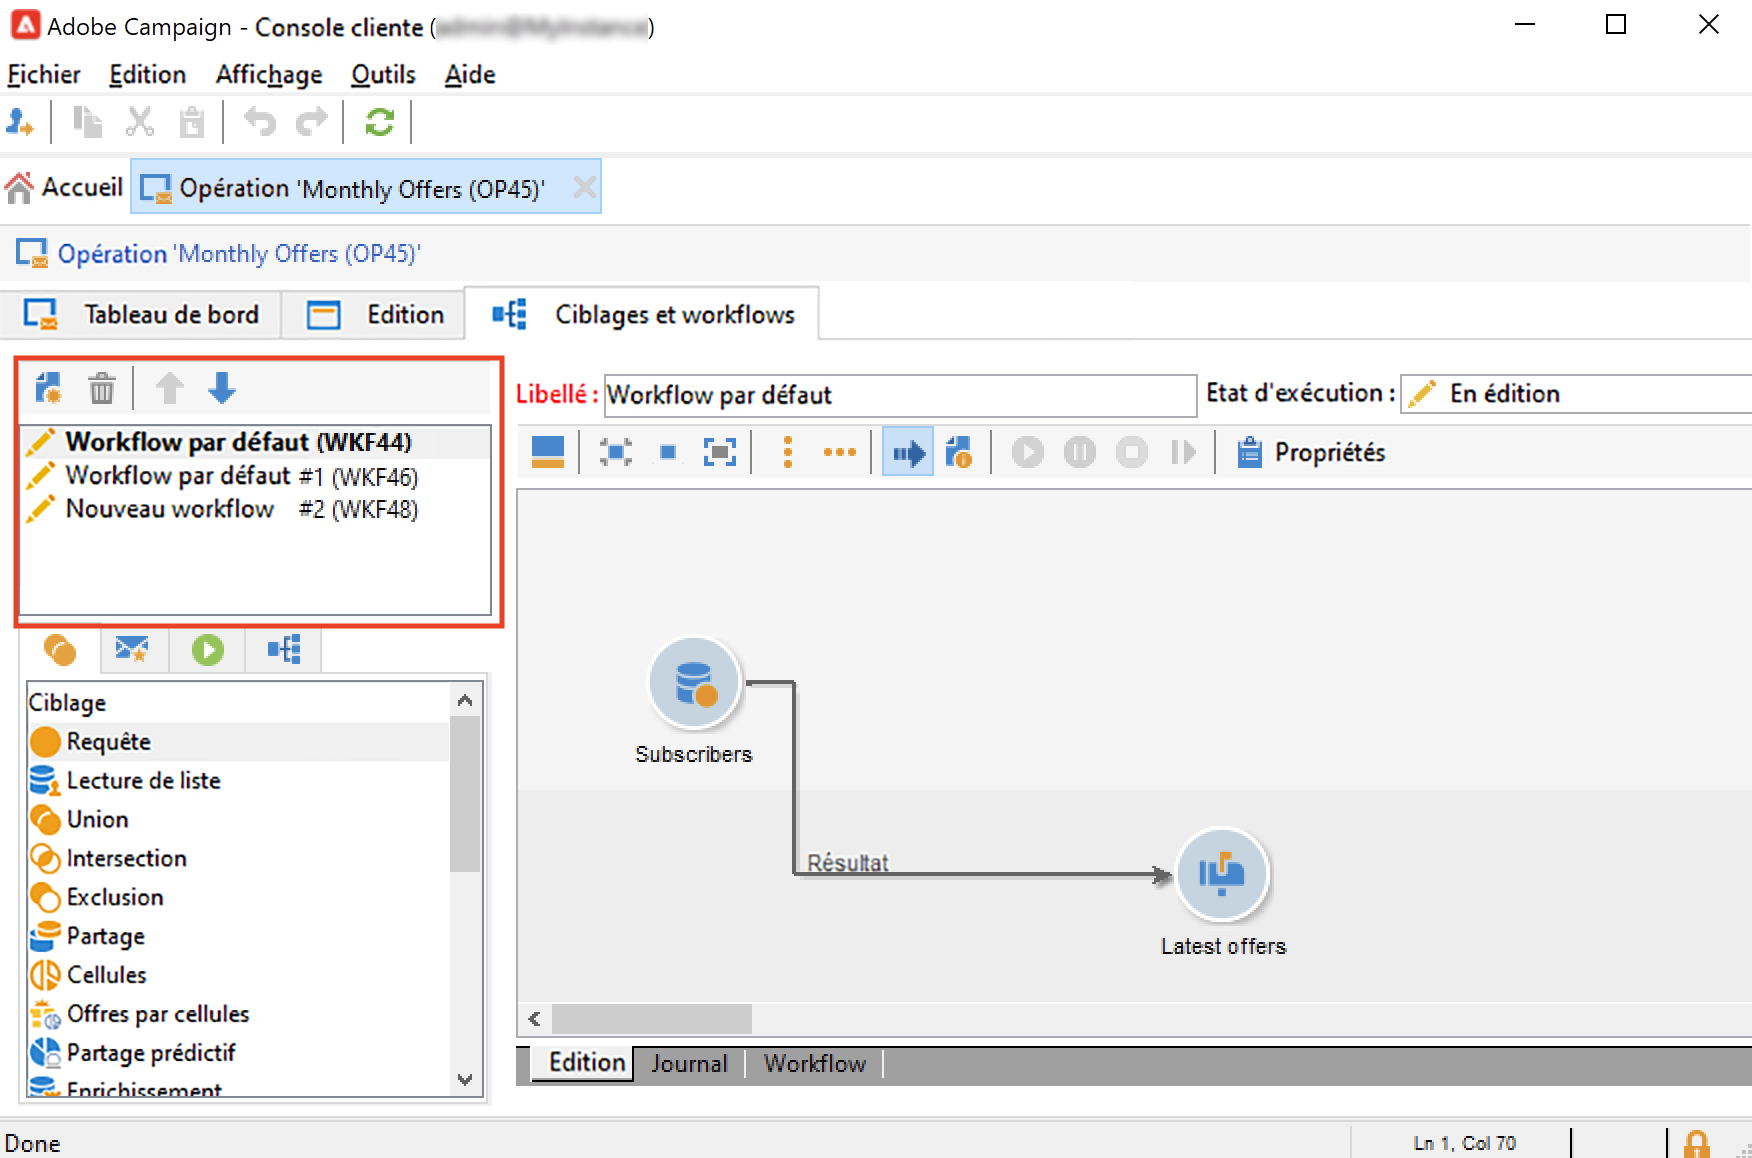Screen dimensions: 1752x1158
Task: Open the deliveries (envelope) palette tab
Action: tap(132, 650)
